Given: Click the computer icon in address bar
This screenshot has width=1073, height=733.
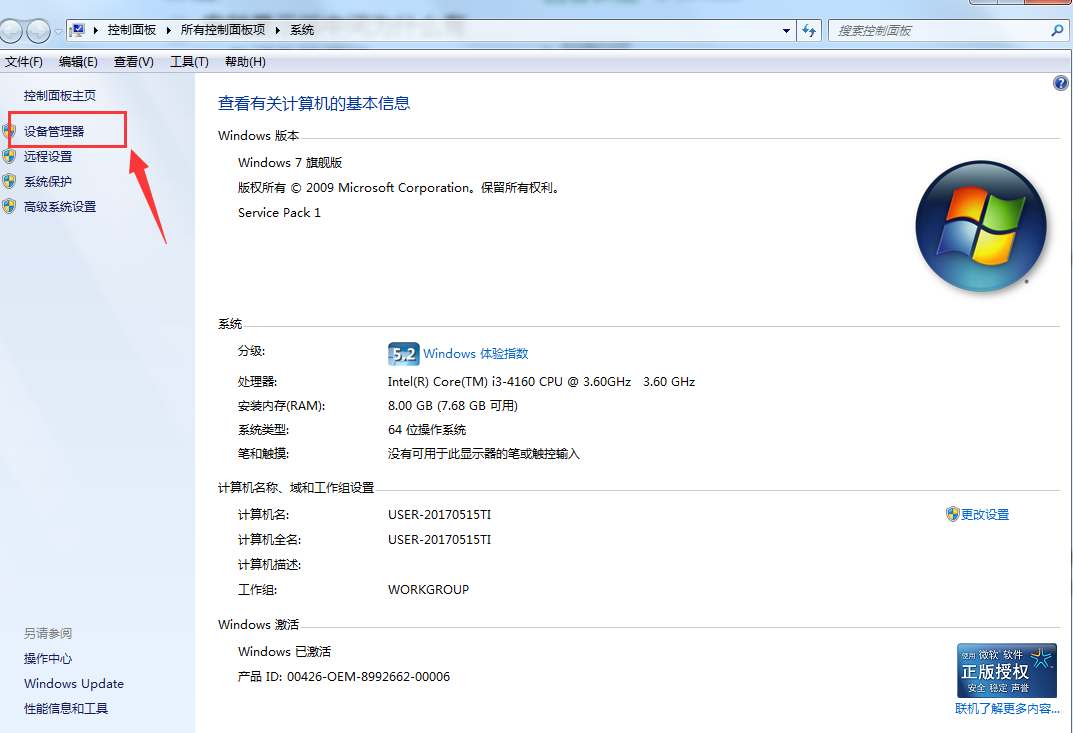Looking at the screenshot, I should [x=78, y=30].
